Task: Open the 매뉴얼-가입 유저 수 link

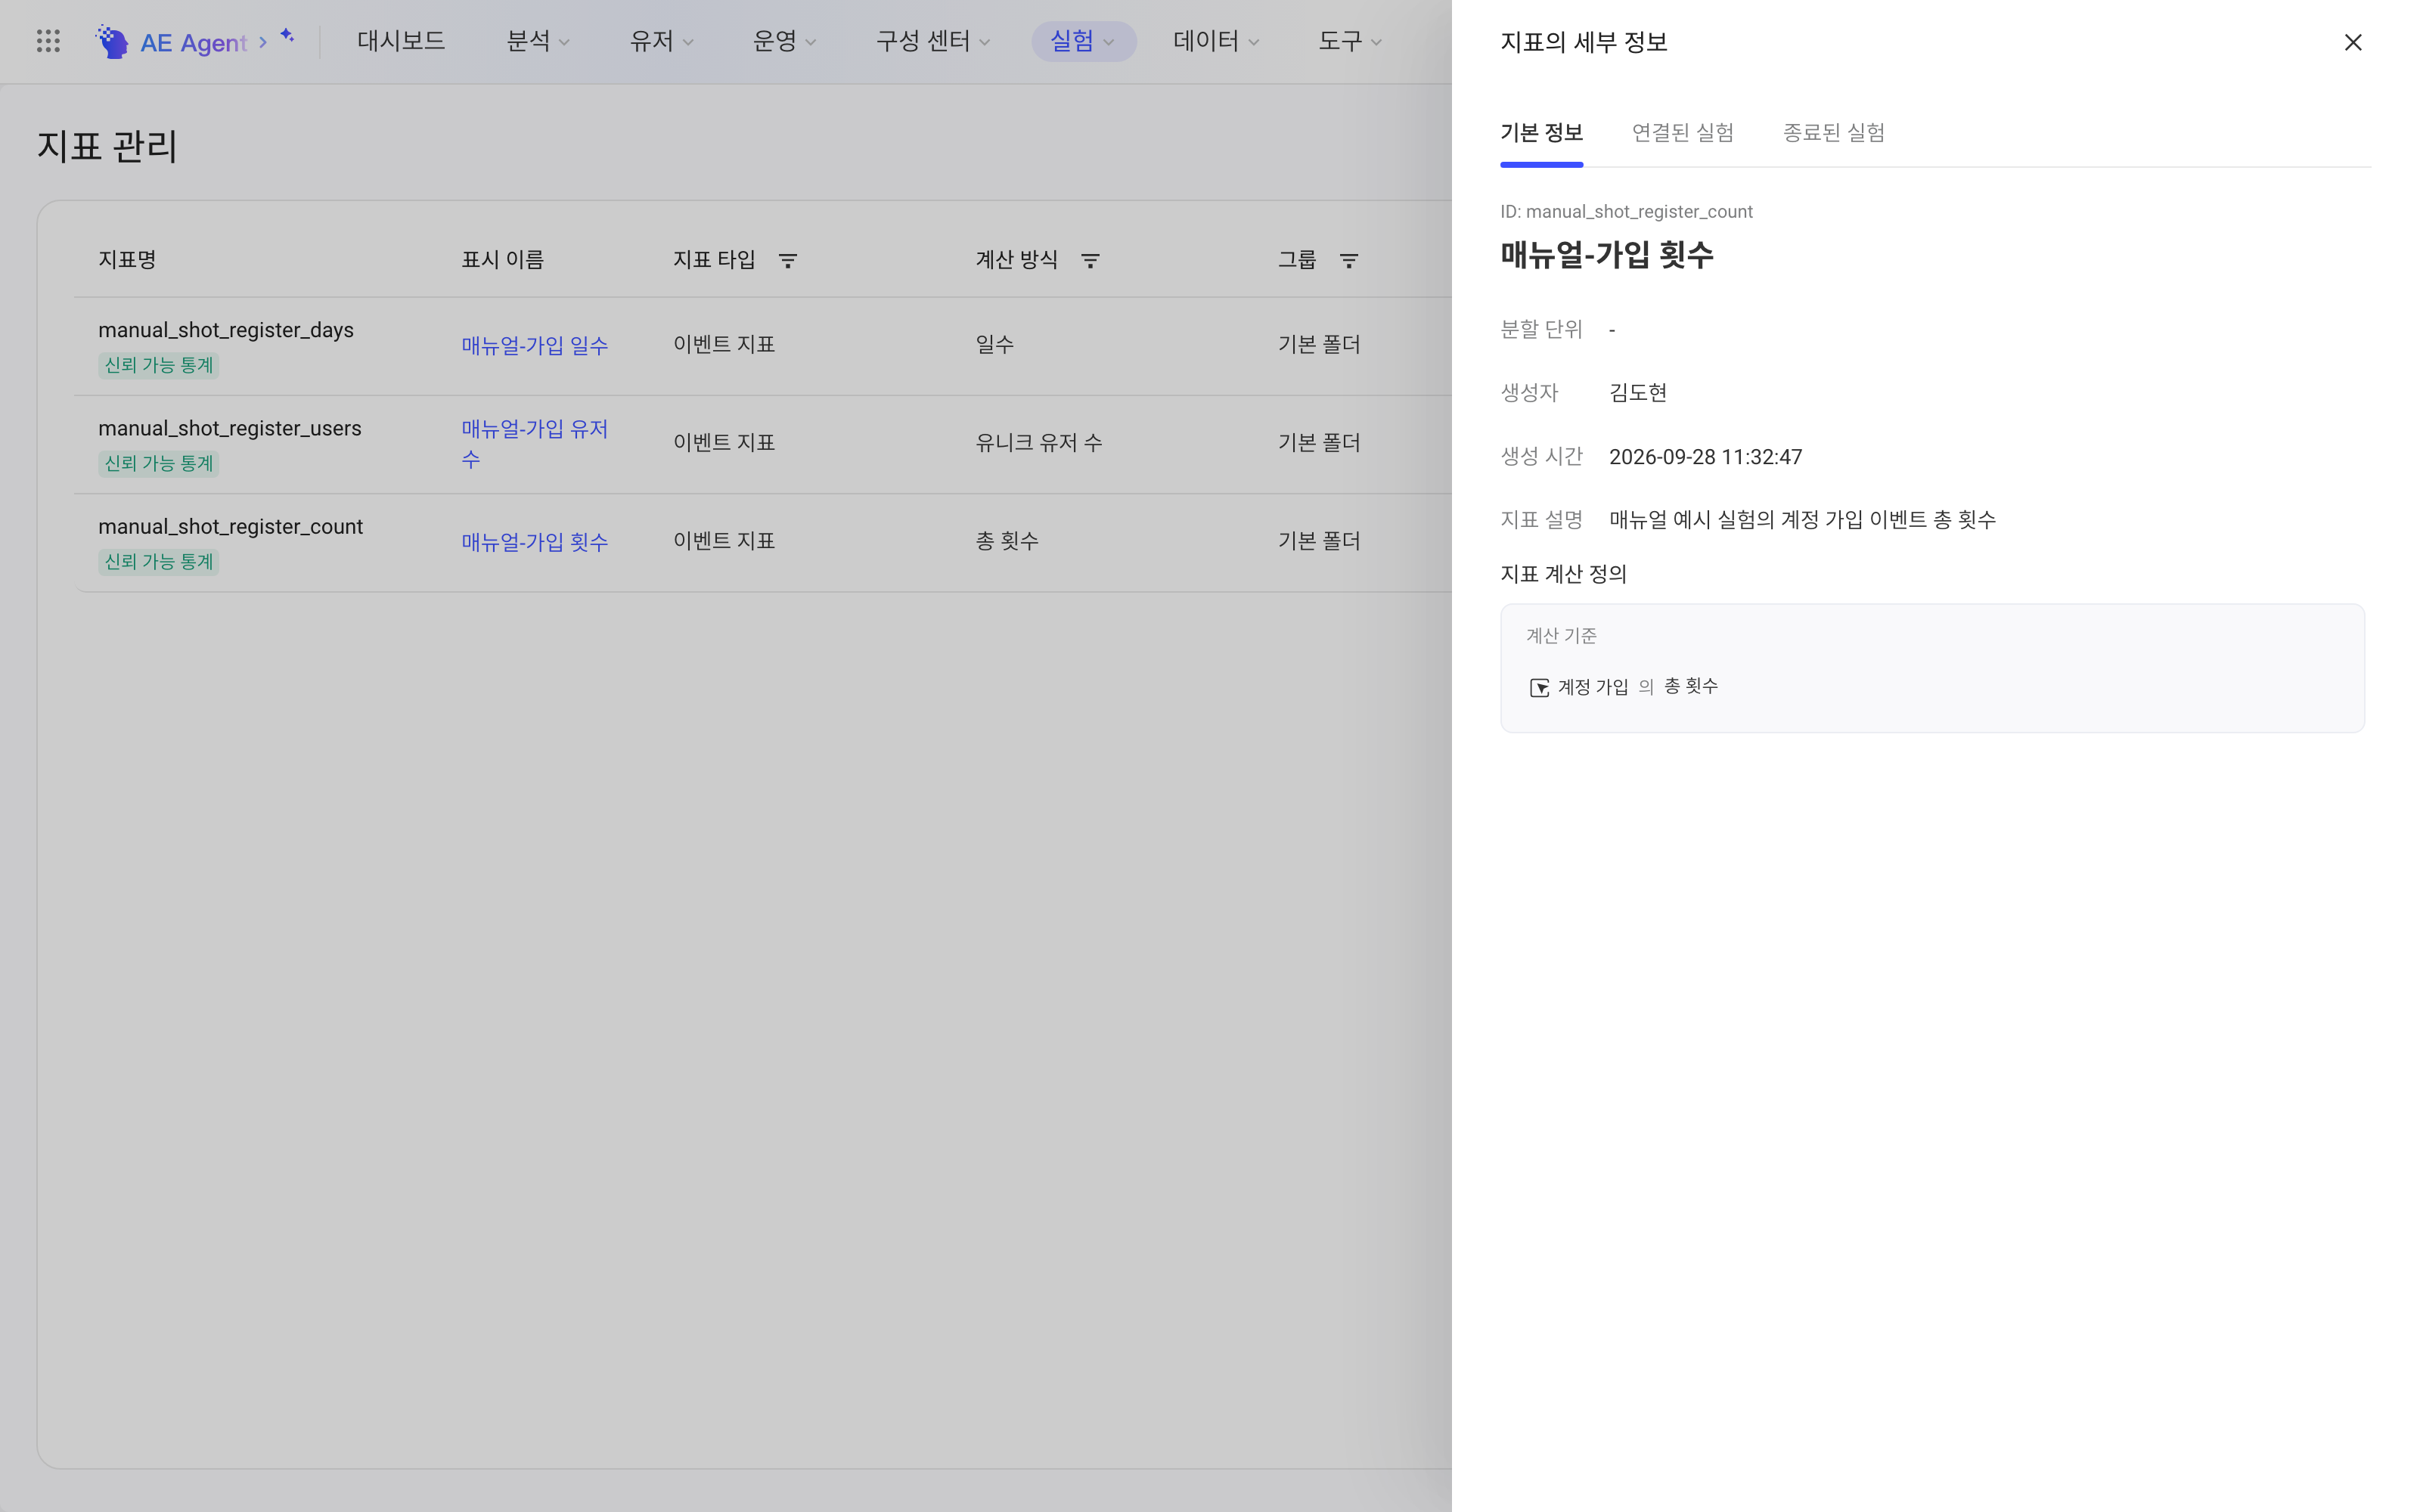Action: click(x=534, y=443)
